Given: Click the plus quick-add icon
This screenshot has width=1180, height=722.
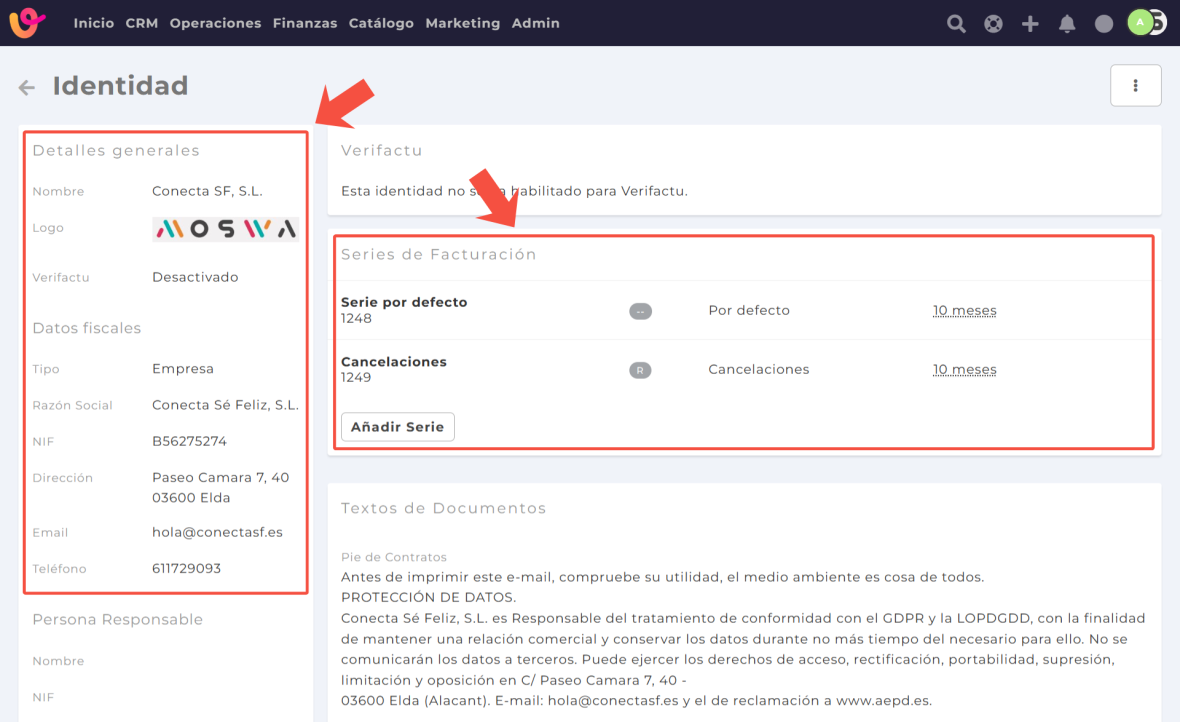Looking at the screenshot, I should point(1030,24).
